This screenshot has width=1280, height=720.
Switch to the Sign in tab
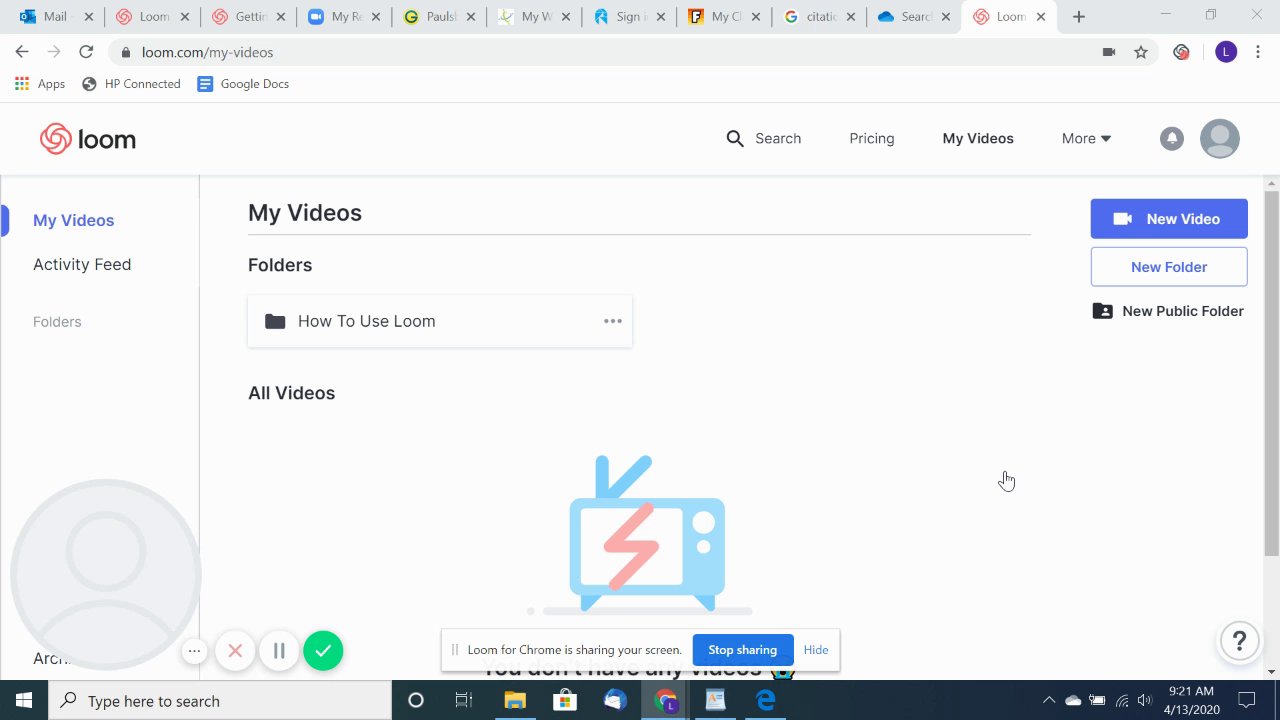[x=628, y=17]
